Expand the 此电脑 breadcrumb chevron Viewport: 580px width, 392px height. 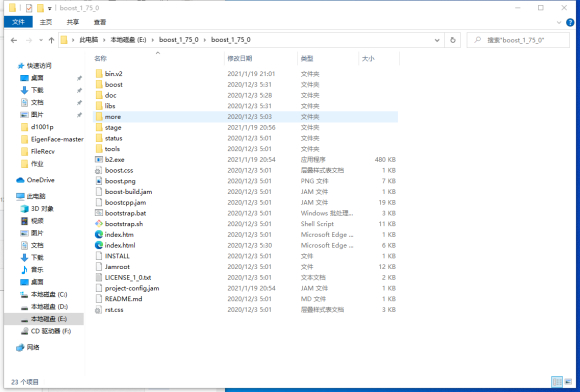click(105, 40)
